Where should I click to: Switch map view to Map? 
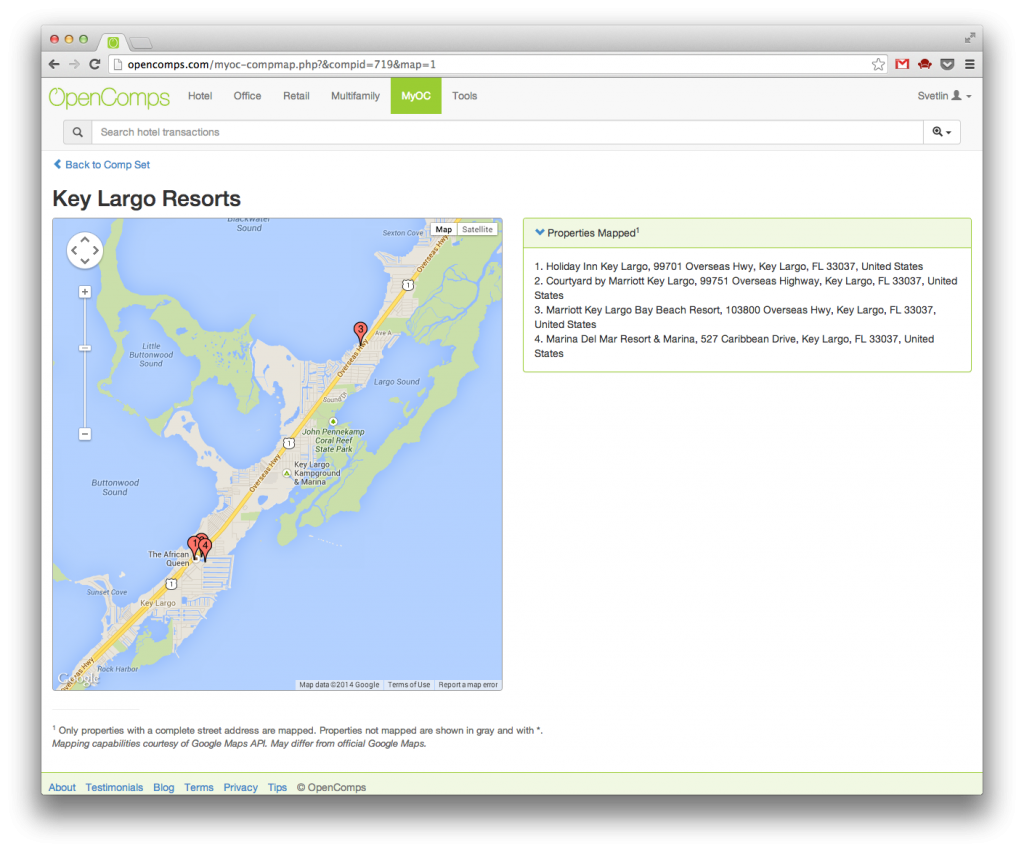(443, 230)
